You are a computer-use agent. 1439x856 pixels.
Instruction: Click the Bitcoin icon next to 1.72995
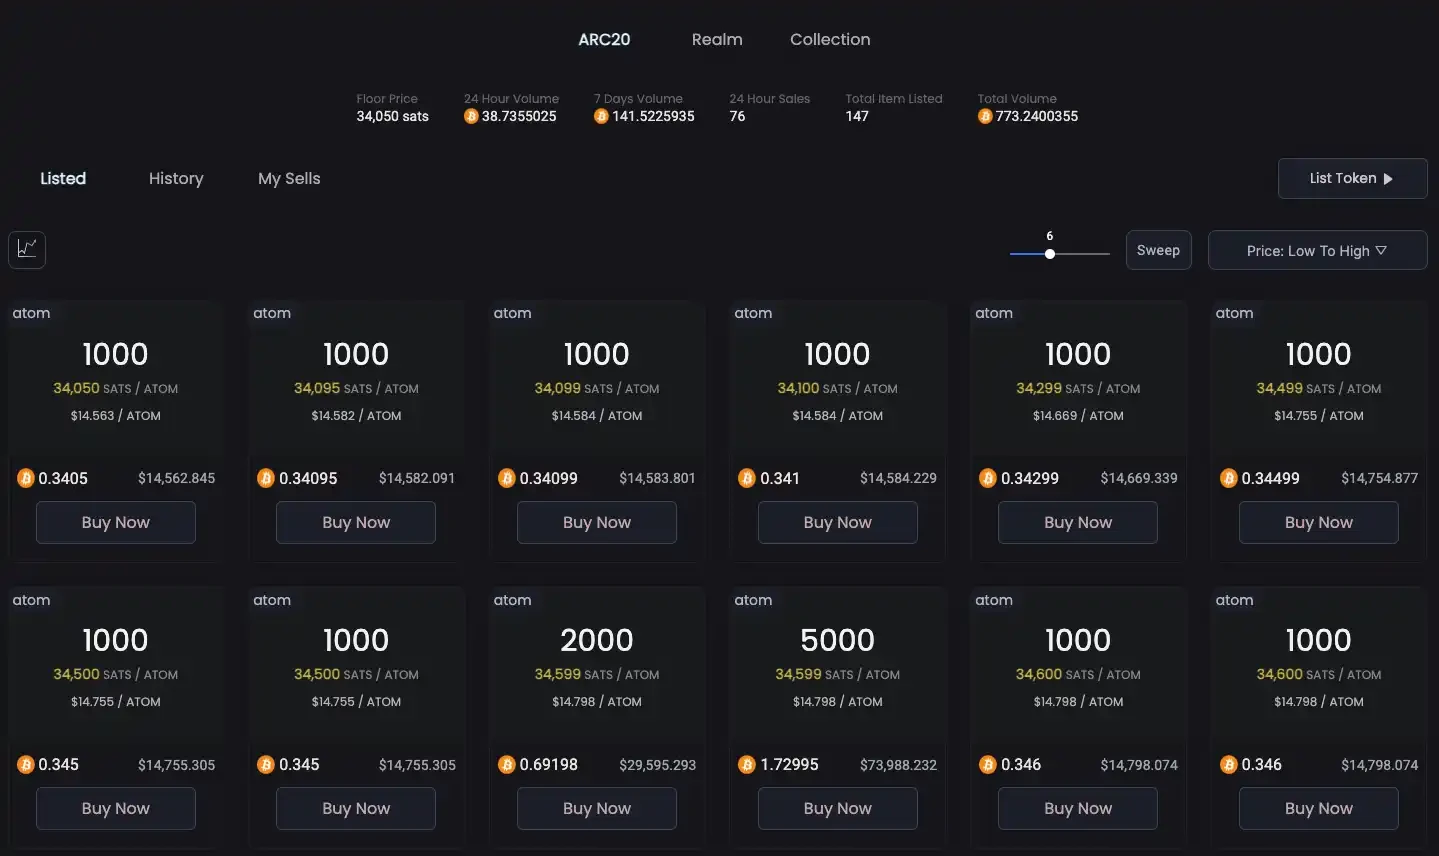(x=746, y=765)
